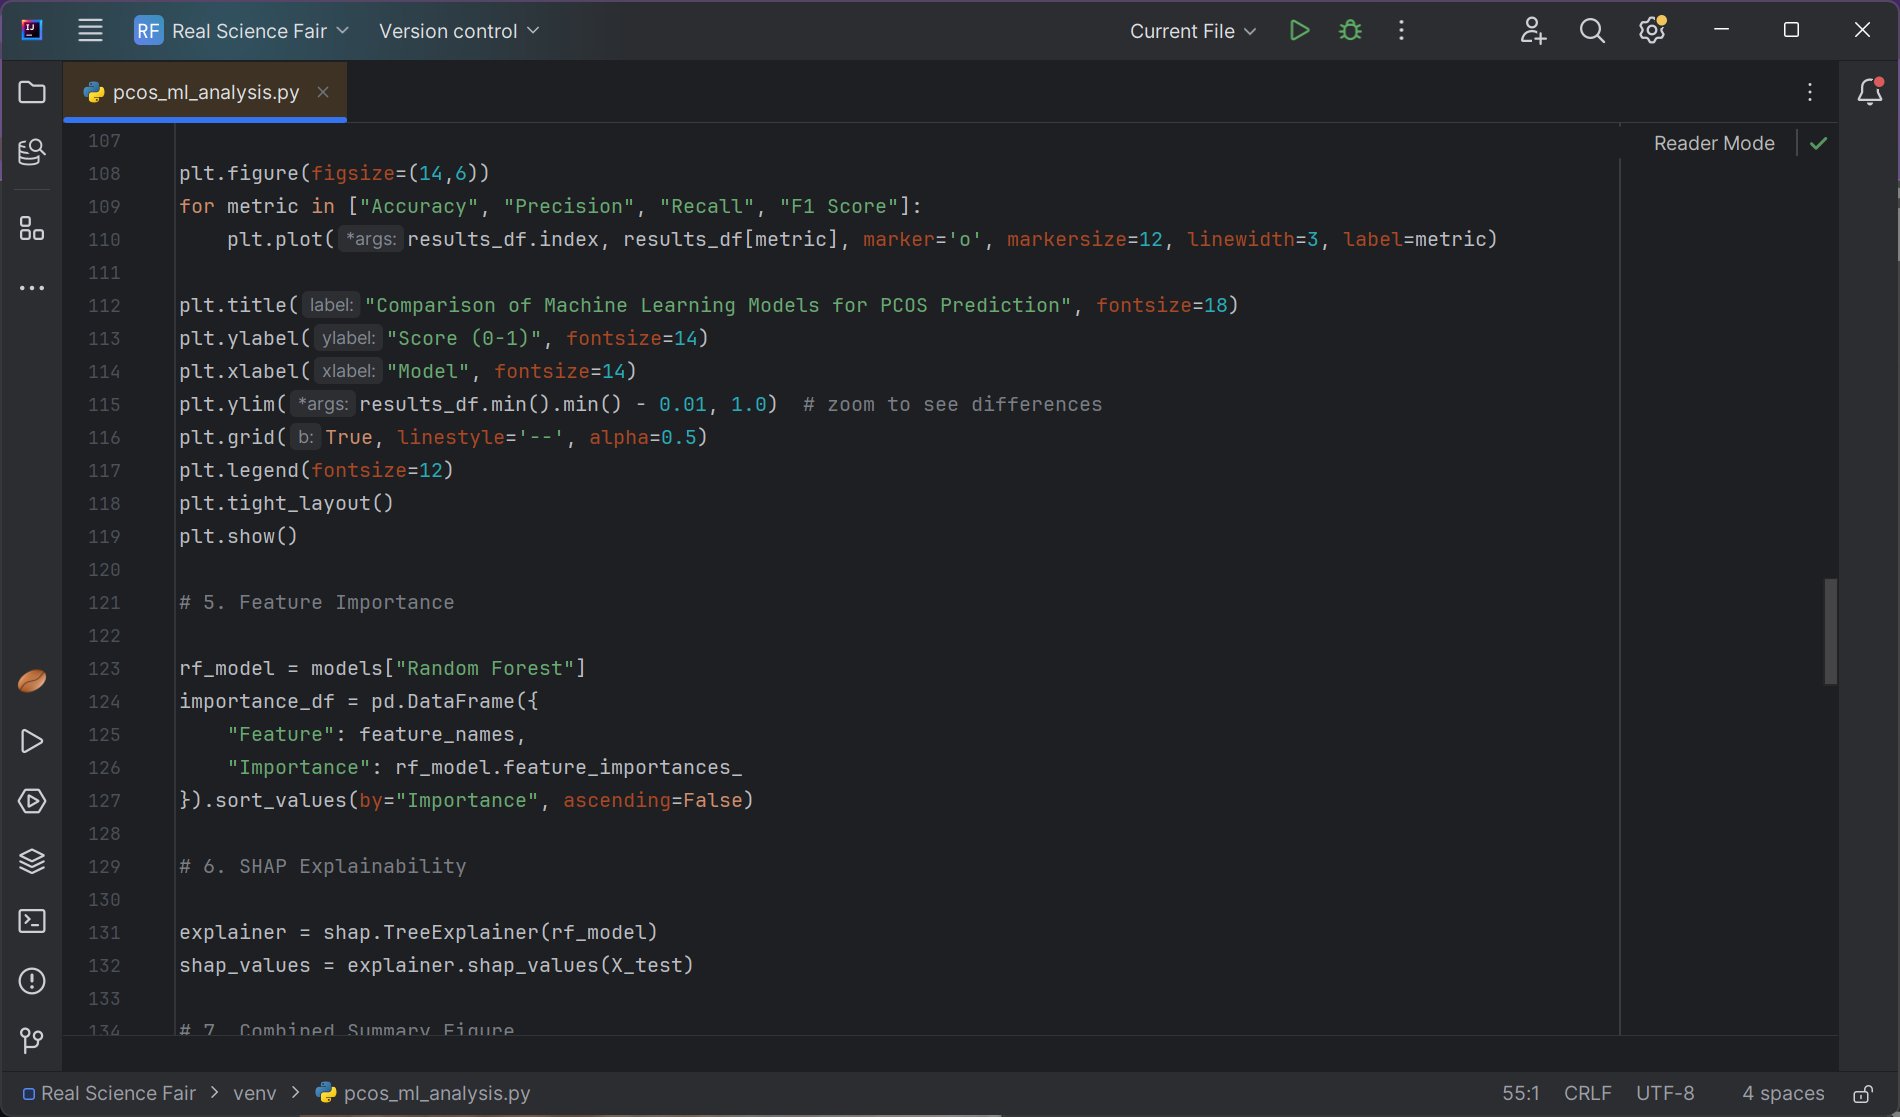Open the Notifications bell
The image size is (1900, 1117).
point(1869,92)
